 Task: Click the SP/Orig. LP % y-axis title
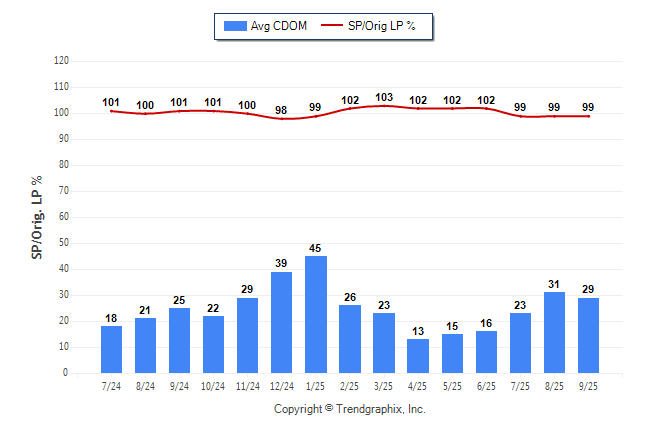tap(37, 216)
